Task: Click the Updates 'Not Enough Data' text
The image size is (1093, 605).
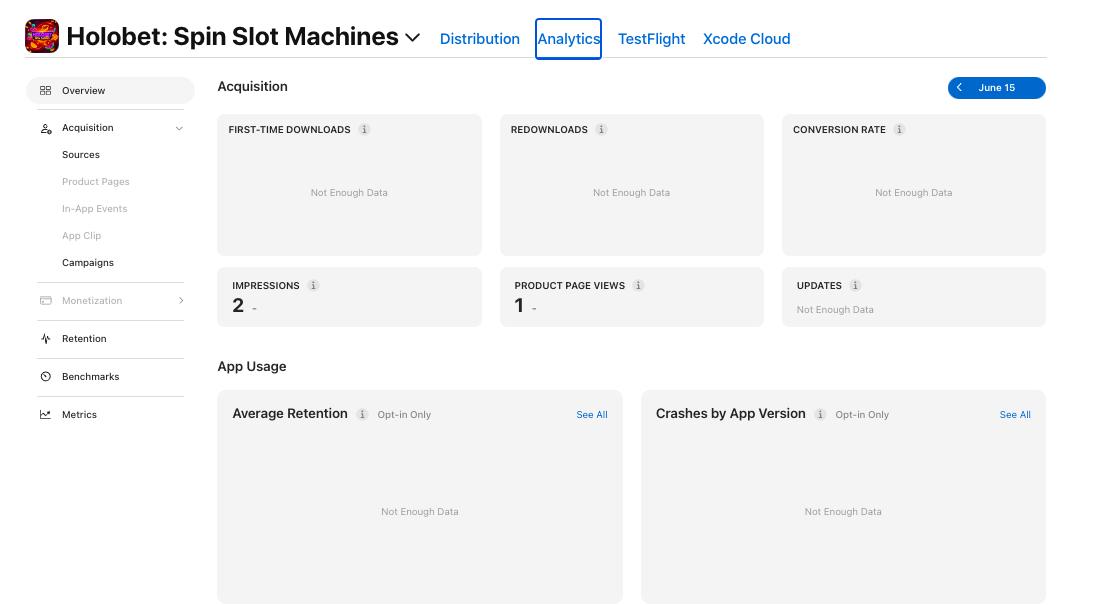Action: pos(835,309)
